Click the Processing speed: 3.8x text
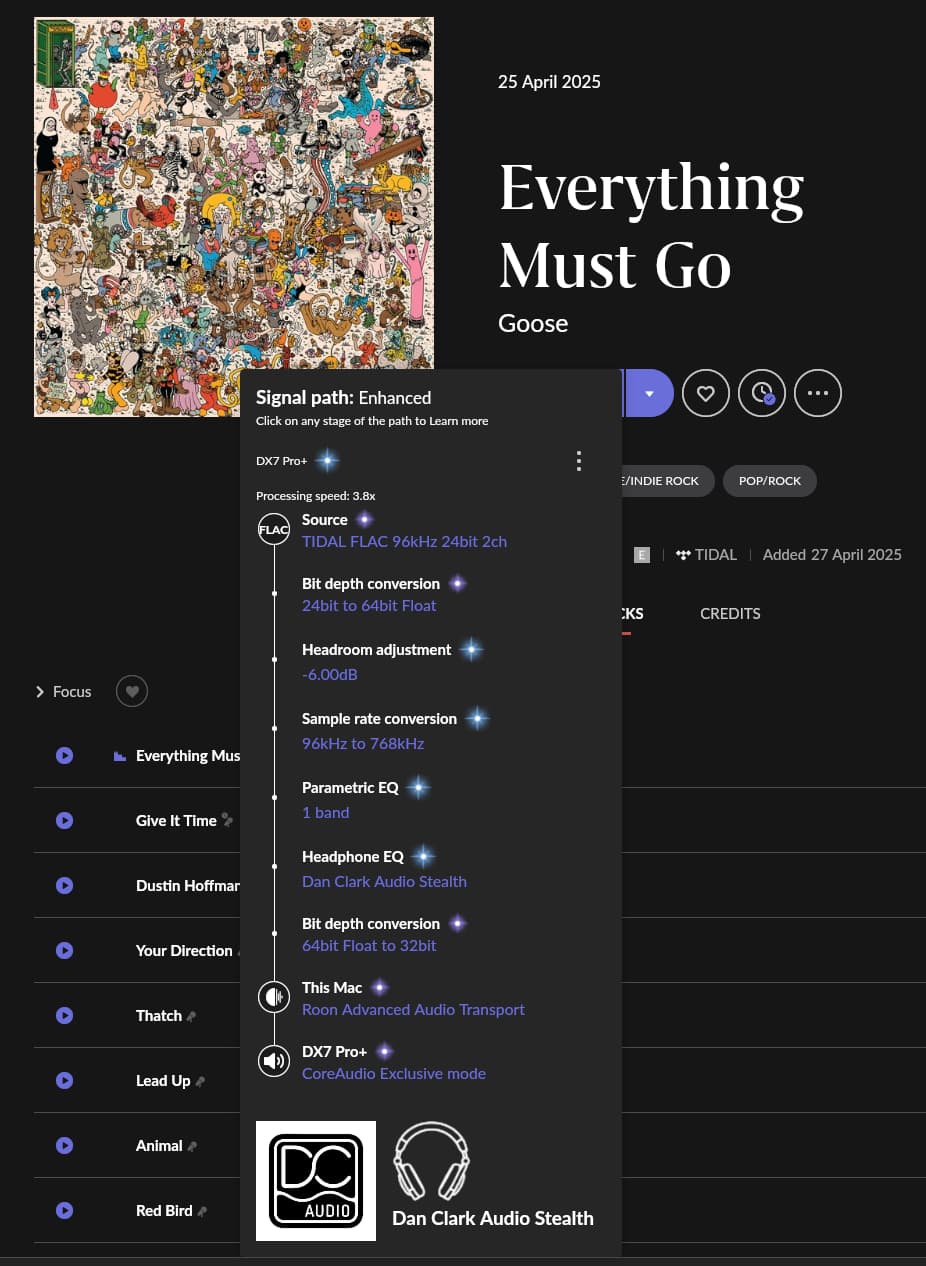This screenshot has width=926, height=1266. pyautogui.click(x=316, y=496)
